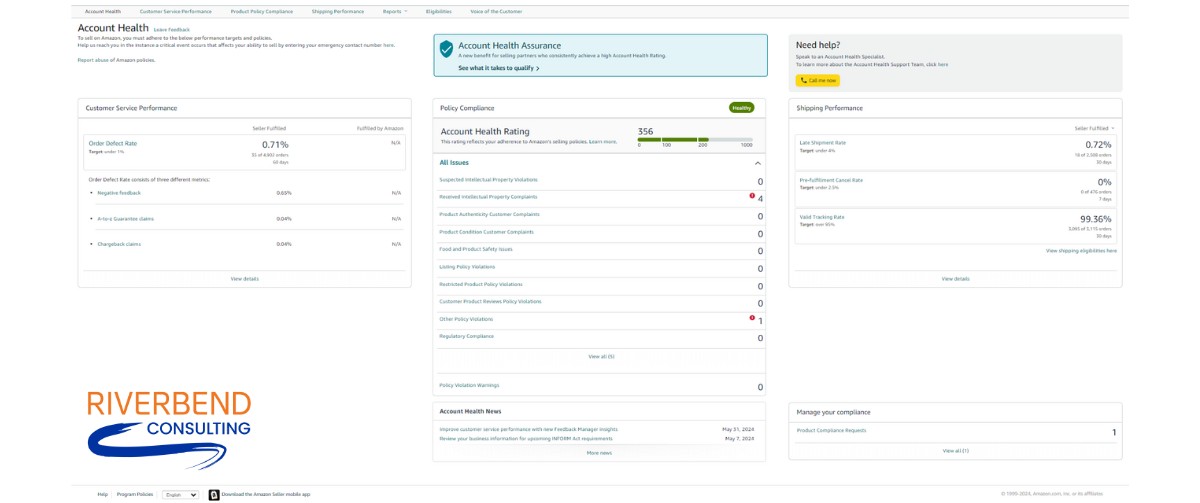1200x503 pixels.
Task: Click the green Healthy status badge
Action: coord(741,107)
